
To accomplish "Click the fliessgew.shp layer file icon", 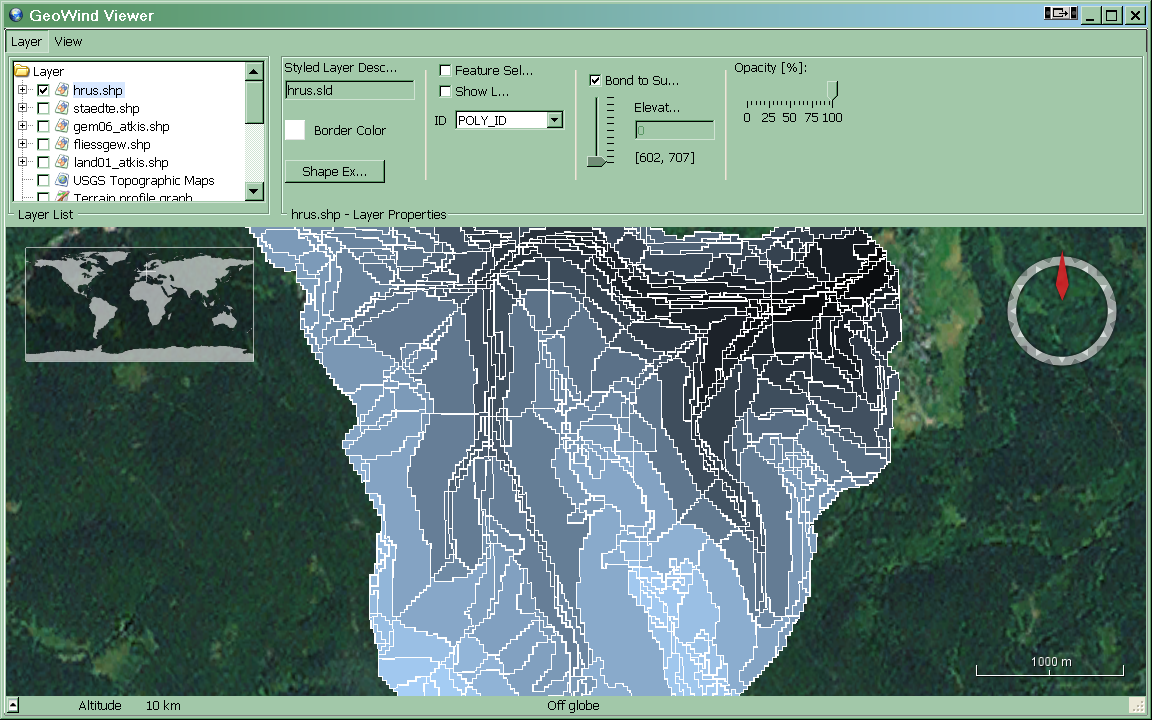I will [62, 144].
